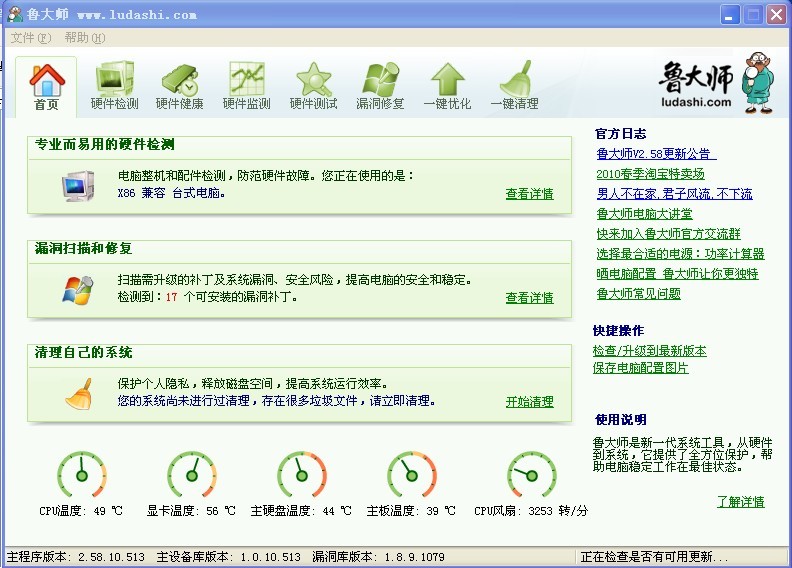Image resolution: width=792 pixels, height=568 pixels.
Task: Click the computer monitor icon in hardware detection
Action: 77,185
